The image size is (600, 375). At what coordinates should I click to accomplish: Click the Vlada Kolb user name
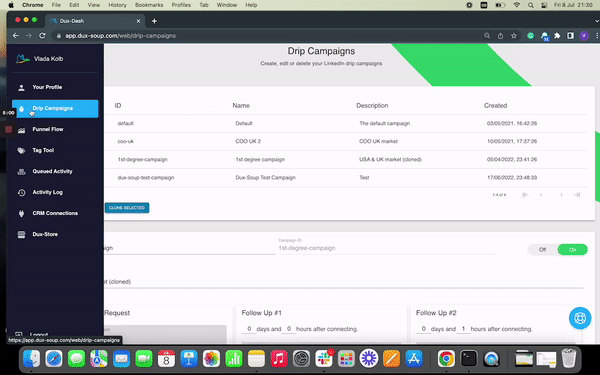(x=49, y=59)
